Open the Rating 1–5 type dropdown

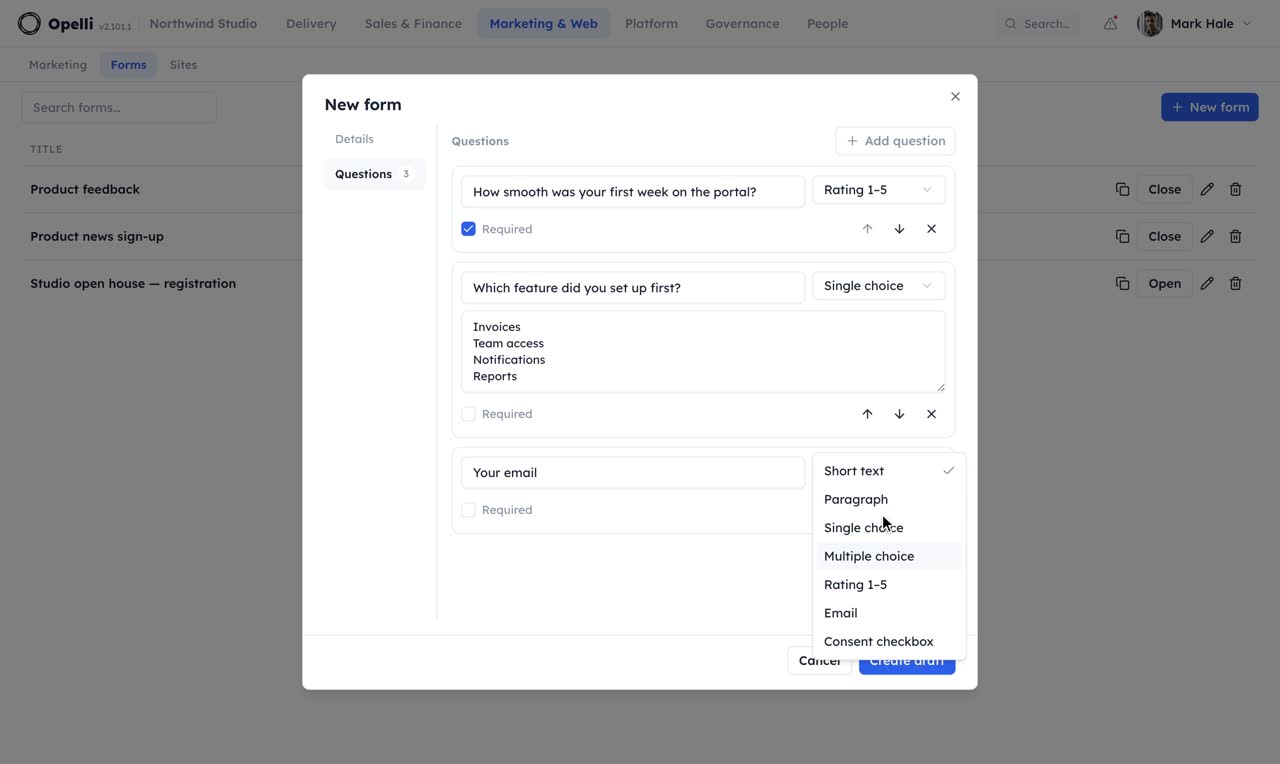tap(878, 190)
